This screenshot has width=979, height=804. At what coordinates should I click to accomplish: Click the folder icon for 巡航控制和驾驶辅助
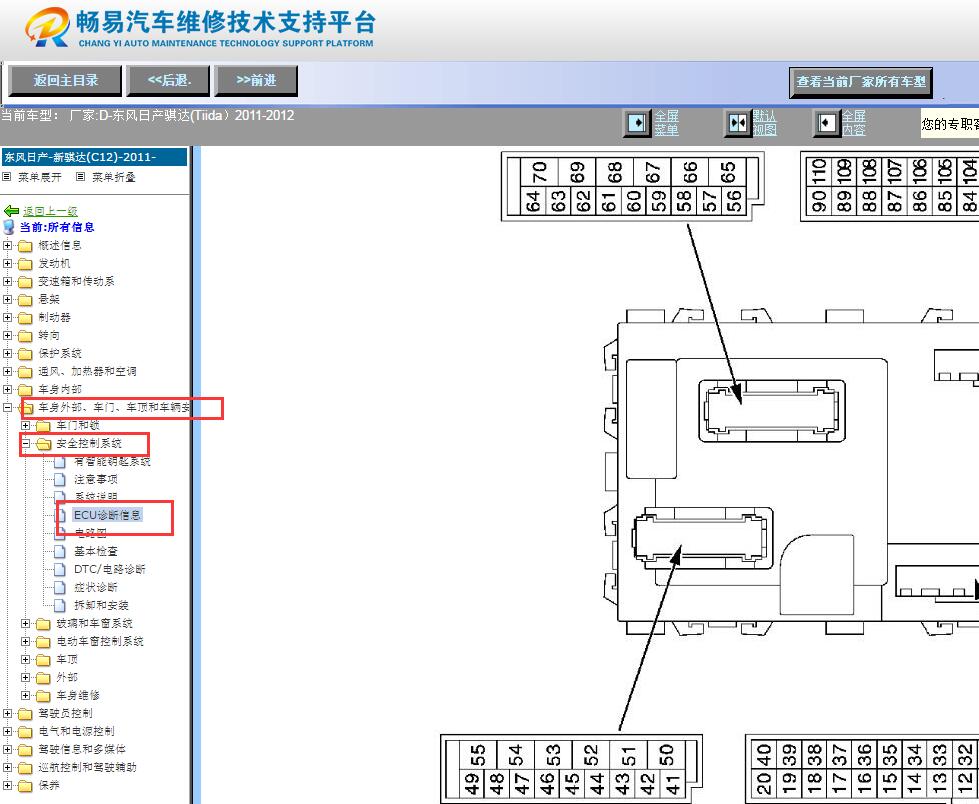click(25, 768)
